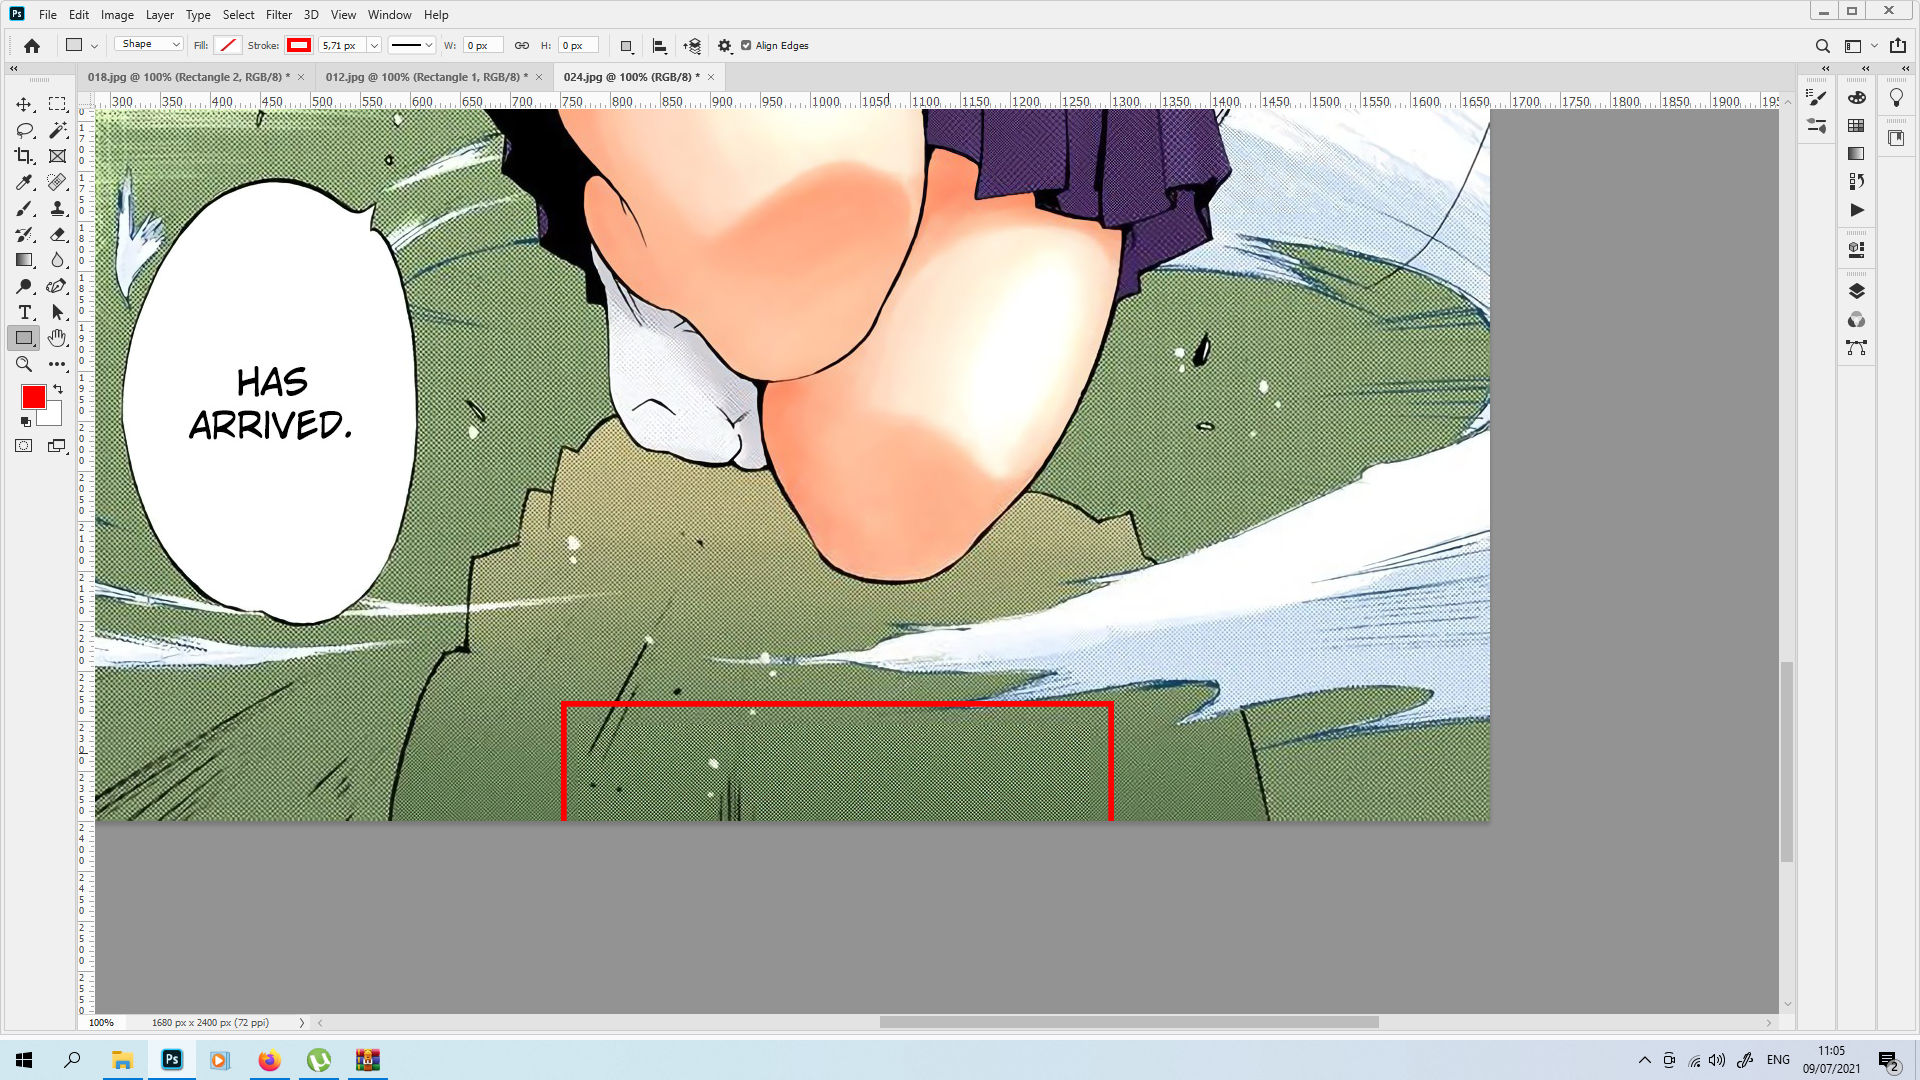Screen dimensions: 1920x1080
Task: Select the Eraser tool
Action: [x=57, y=234]
